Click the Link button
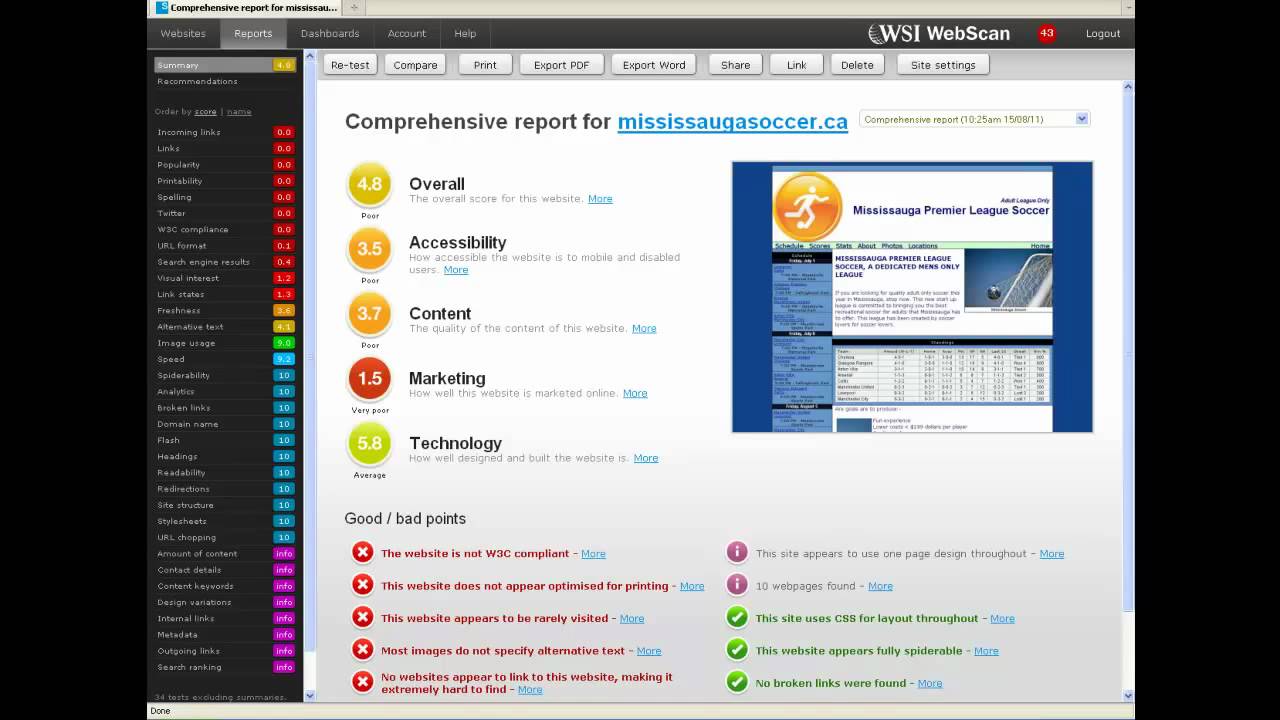This screenshot has width=1280, height=720. 796,65
